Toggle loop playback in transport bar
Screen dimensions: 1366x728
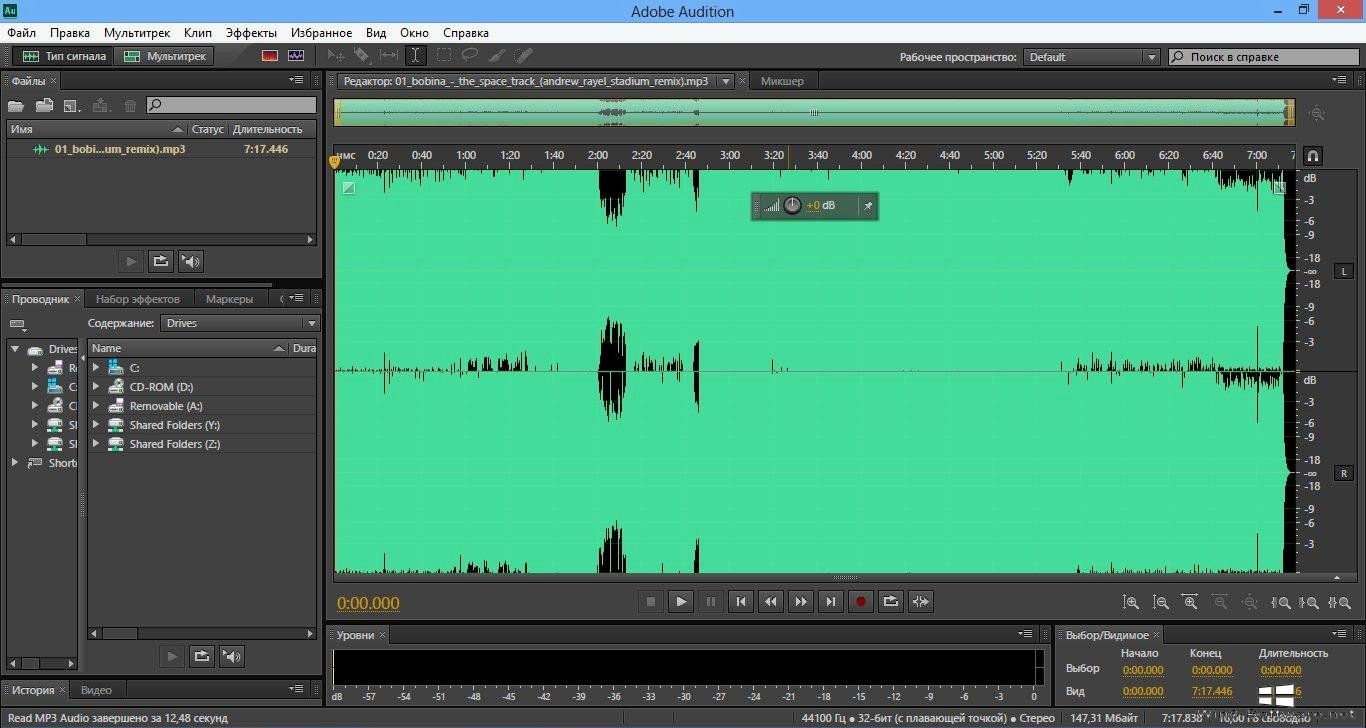pyautogui.click(x=890, y=601)
